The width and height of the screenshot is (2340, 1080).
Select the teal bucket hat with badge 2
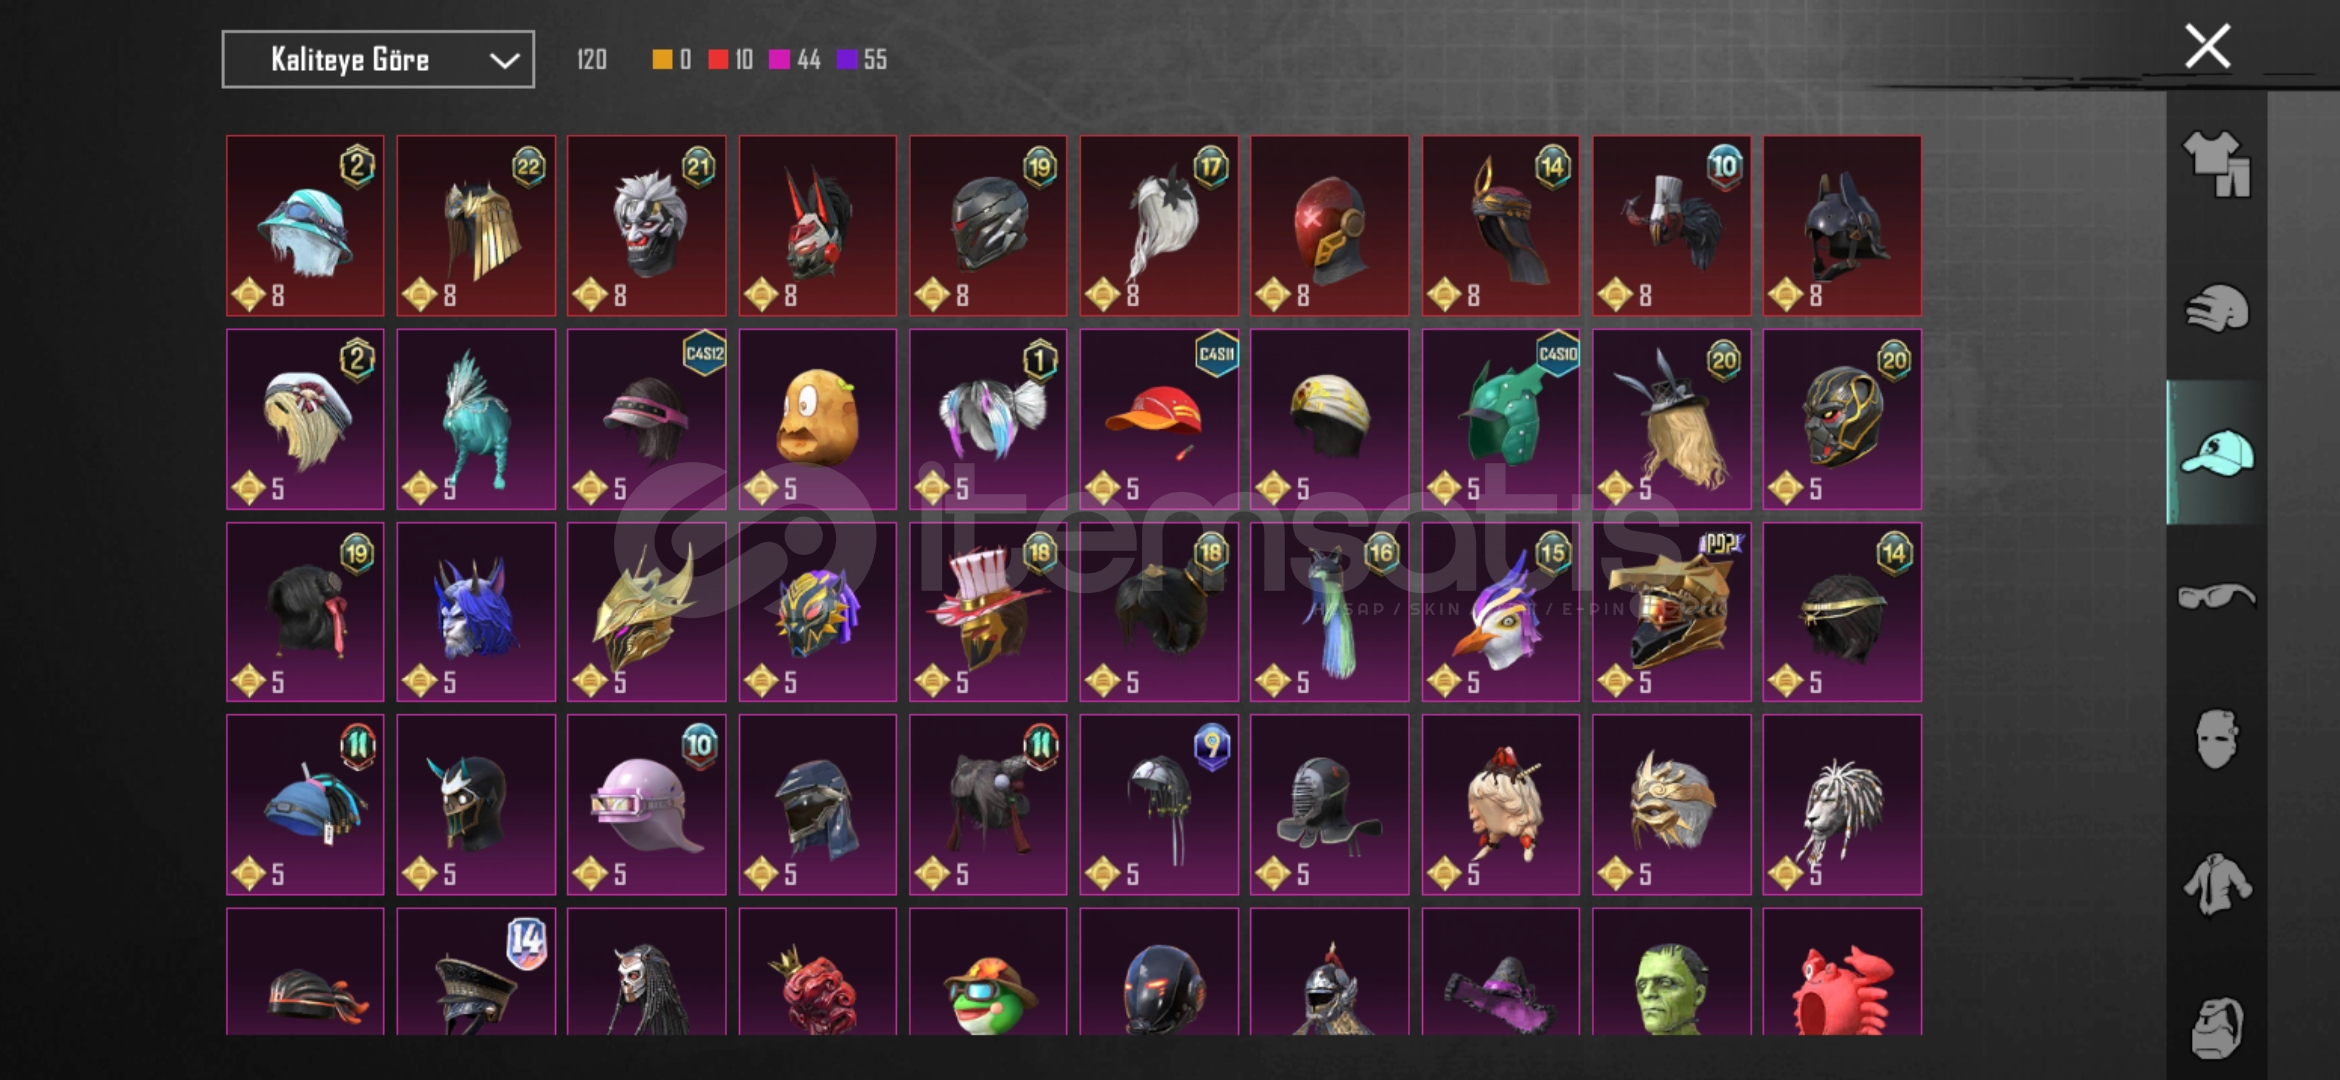coord(305,226)
